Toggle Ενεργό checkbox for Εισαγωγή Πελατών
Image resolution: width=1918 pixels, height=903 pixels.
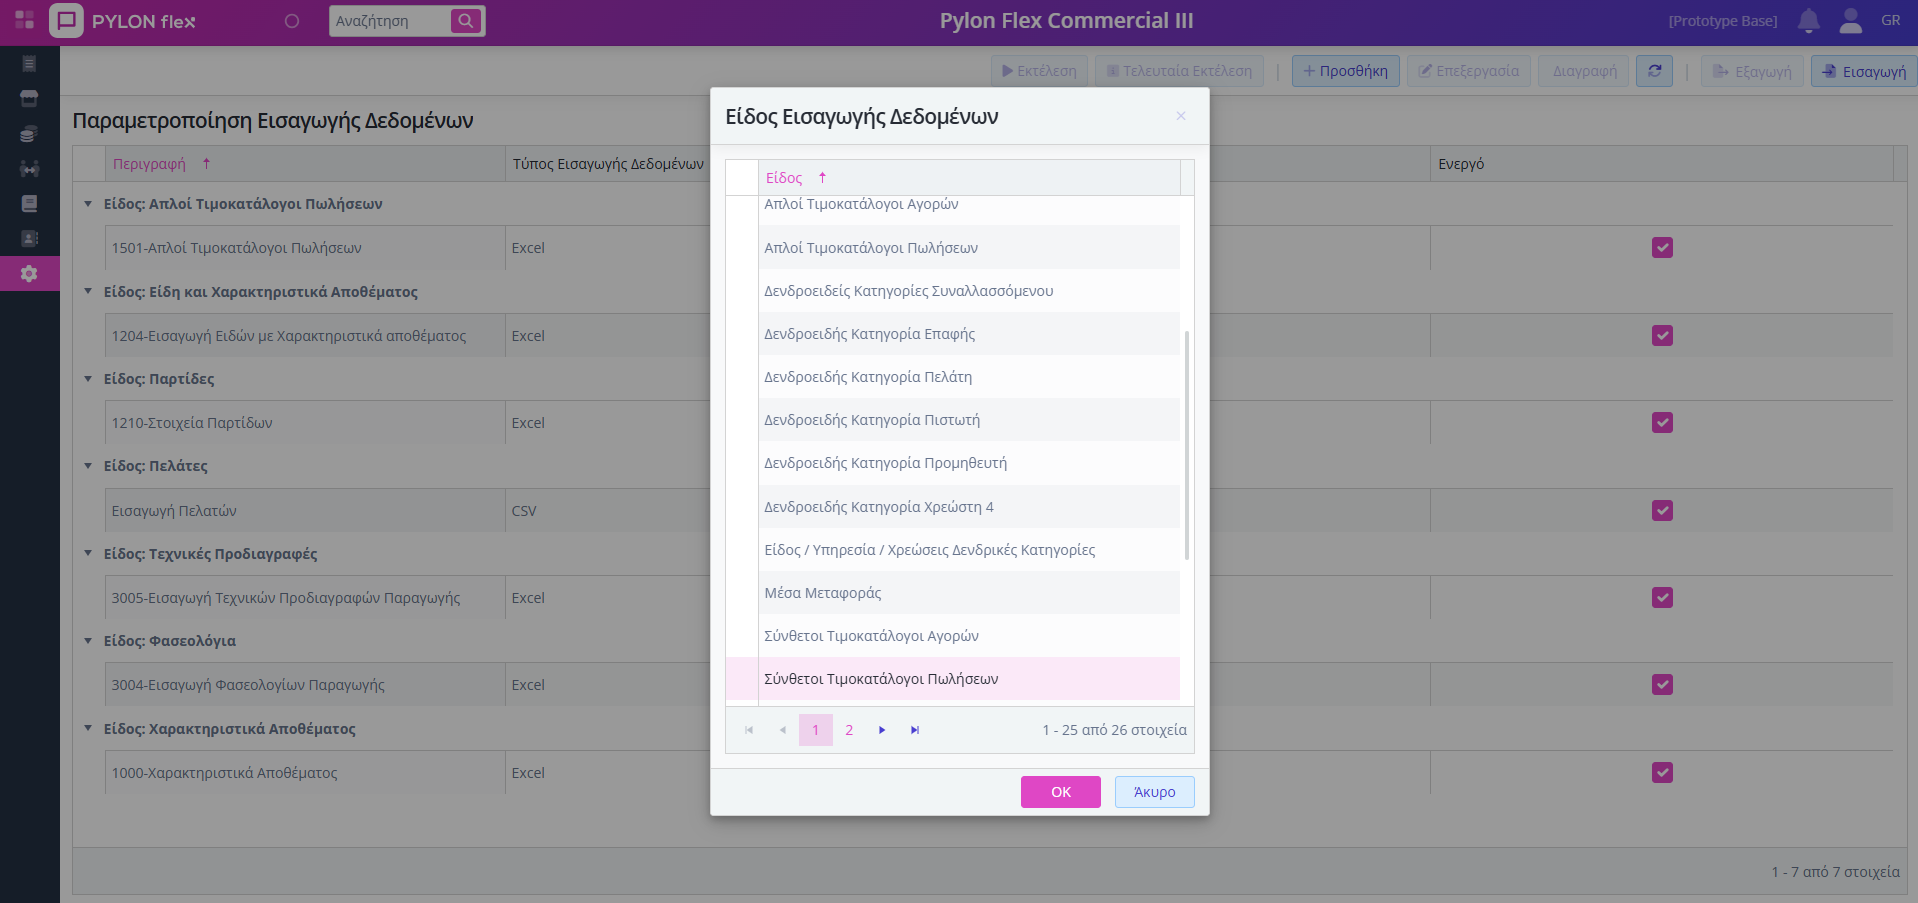tap(1662, 511)
